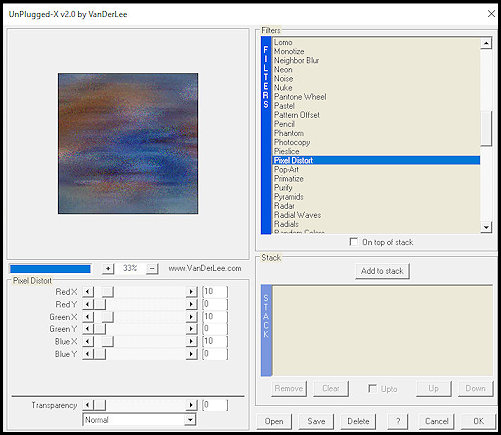Click filter list scroll up arrow

(x=486, y=43)
